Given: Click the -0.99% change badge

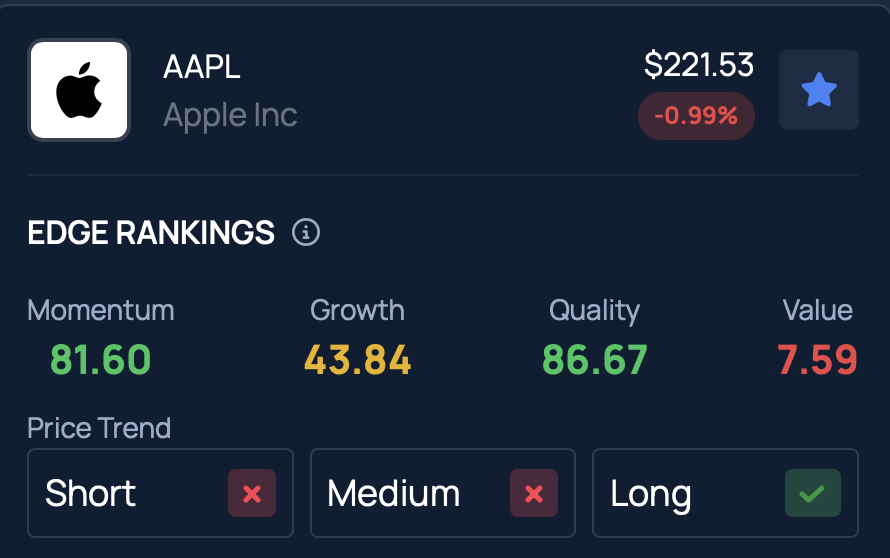Looking at the screenshot, I should tap(696, 116).
